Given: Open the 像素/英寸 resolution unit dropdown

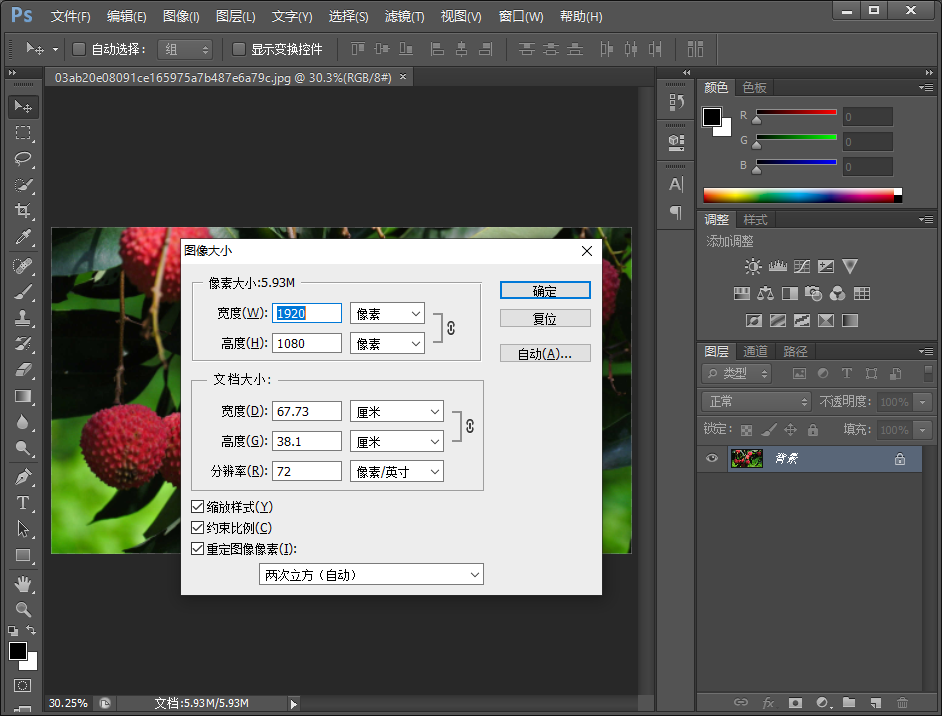Looking at the screenshot, I should tap(396, 472).
